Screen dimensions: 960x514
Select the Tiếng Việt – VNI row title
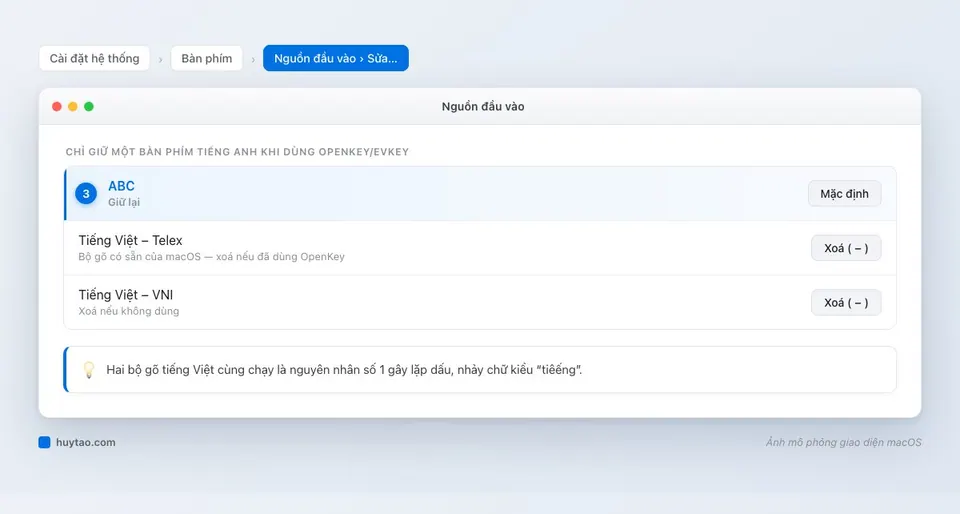126,295
